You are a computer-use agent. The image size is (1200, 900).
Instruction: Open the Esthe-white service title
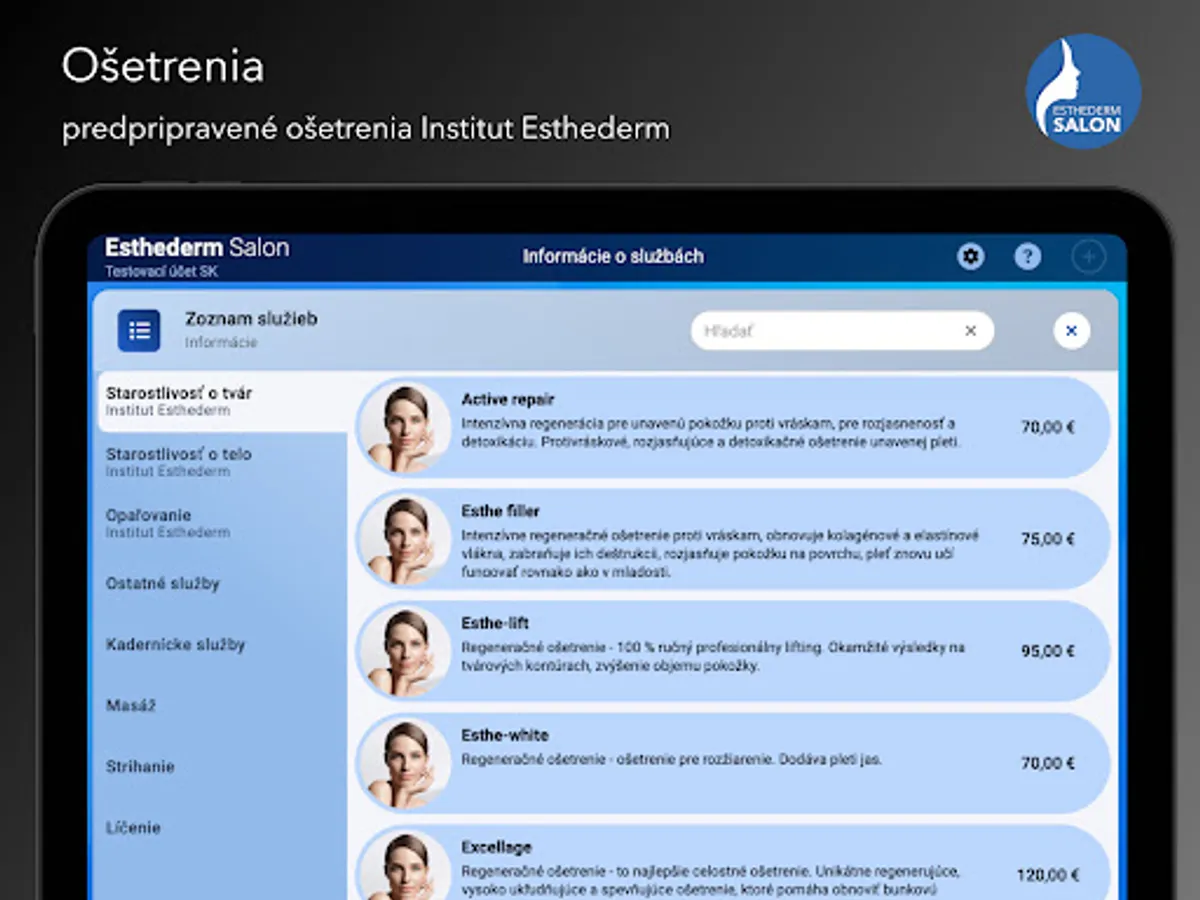(x=505, y=736)
